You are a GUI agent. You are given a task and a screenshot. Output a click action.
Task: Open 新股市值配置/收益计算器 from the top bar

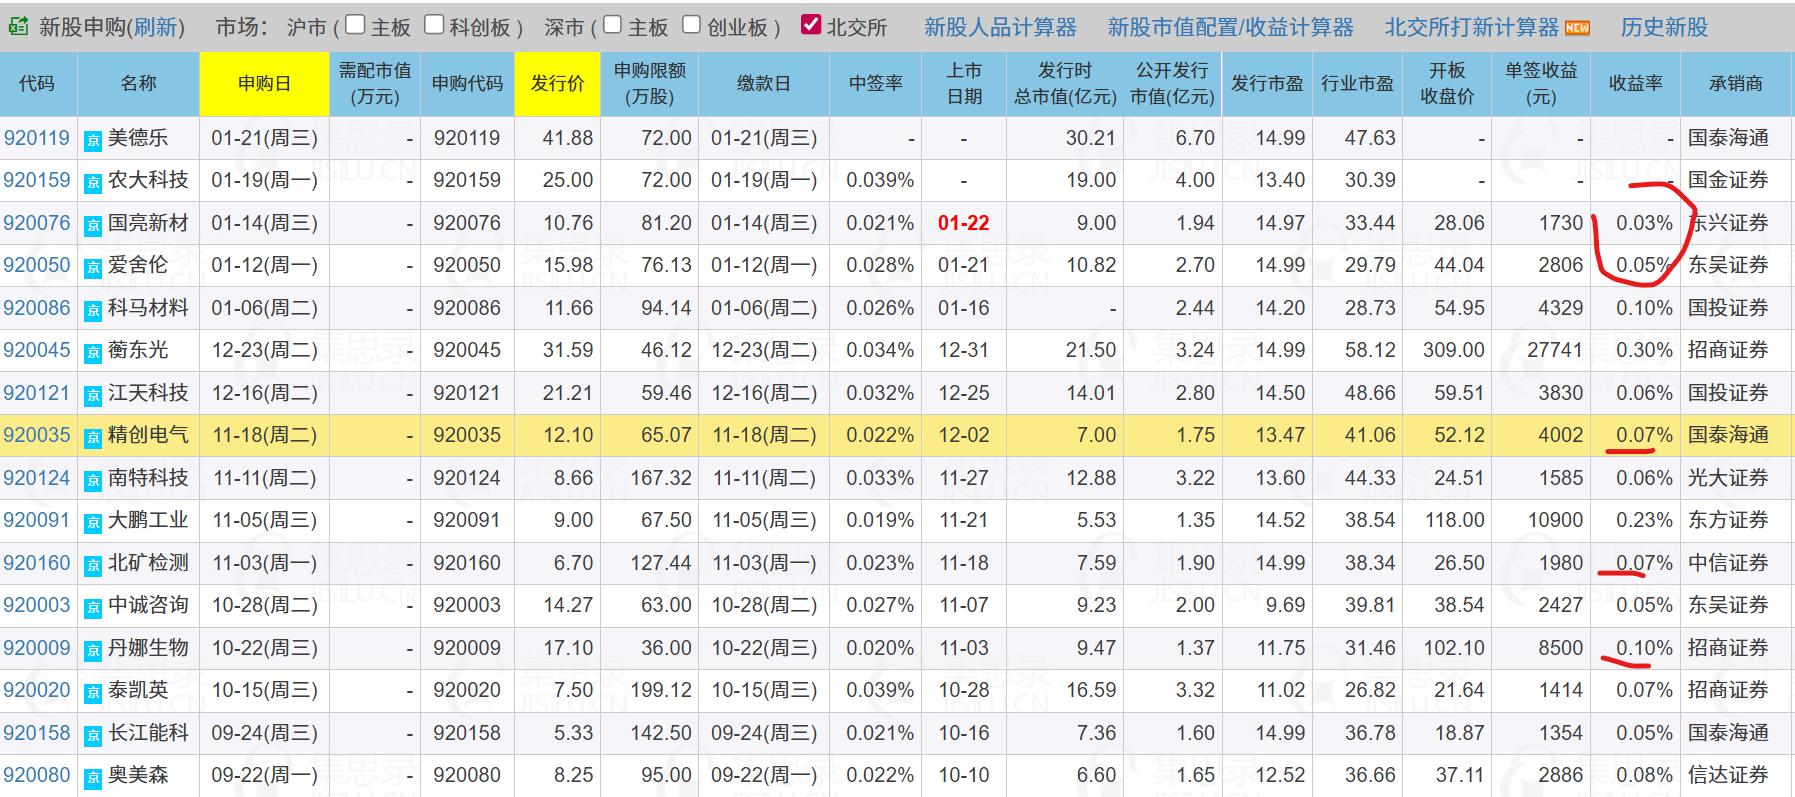click(1230, 27)
